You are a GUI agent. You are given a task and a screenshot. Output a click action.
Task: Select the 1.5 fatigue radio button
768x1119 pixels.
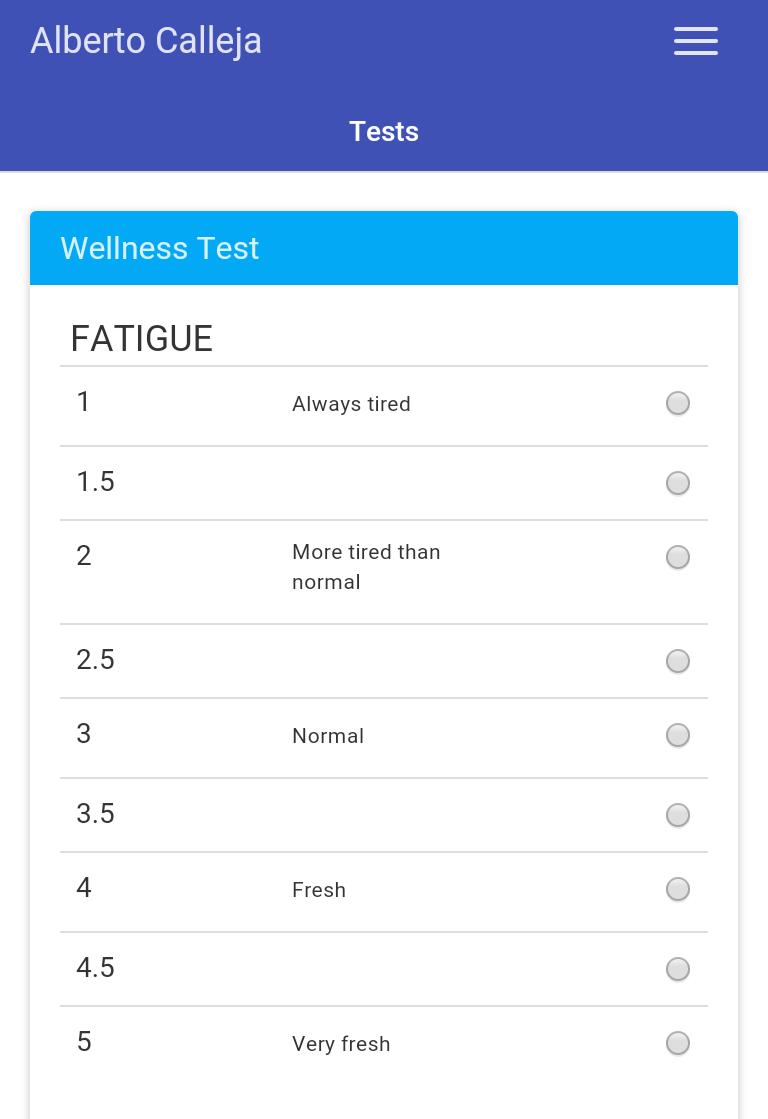tap(678, 483)
